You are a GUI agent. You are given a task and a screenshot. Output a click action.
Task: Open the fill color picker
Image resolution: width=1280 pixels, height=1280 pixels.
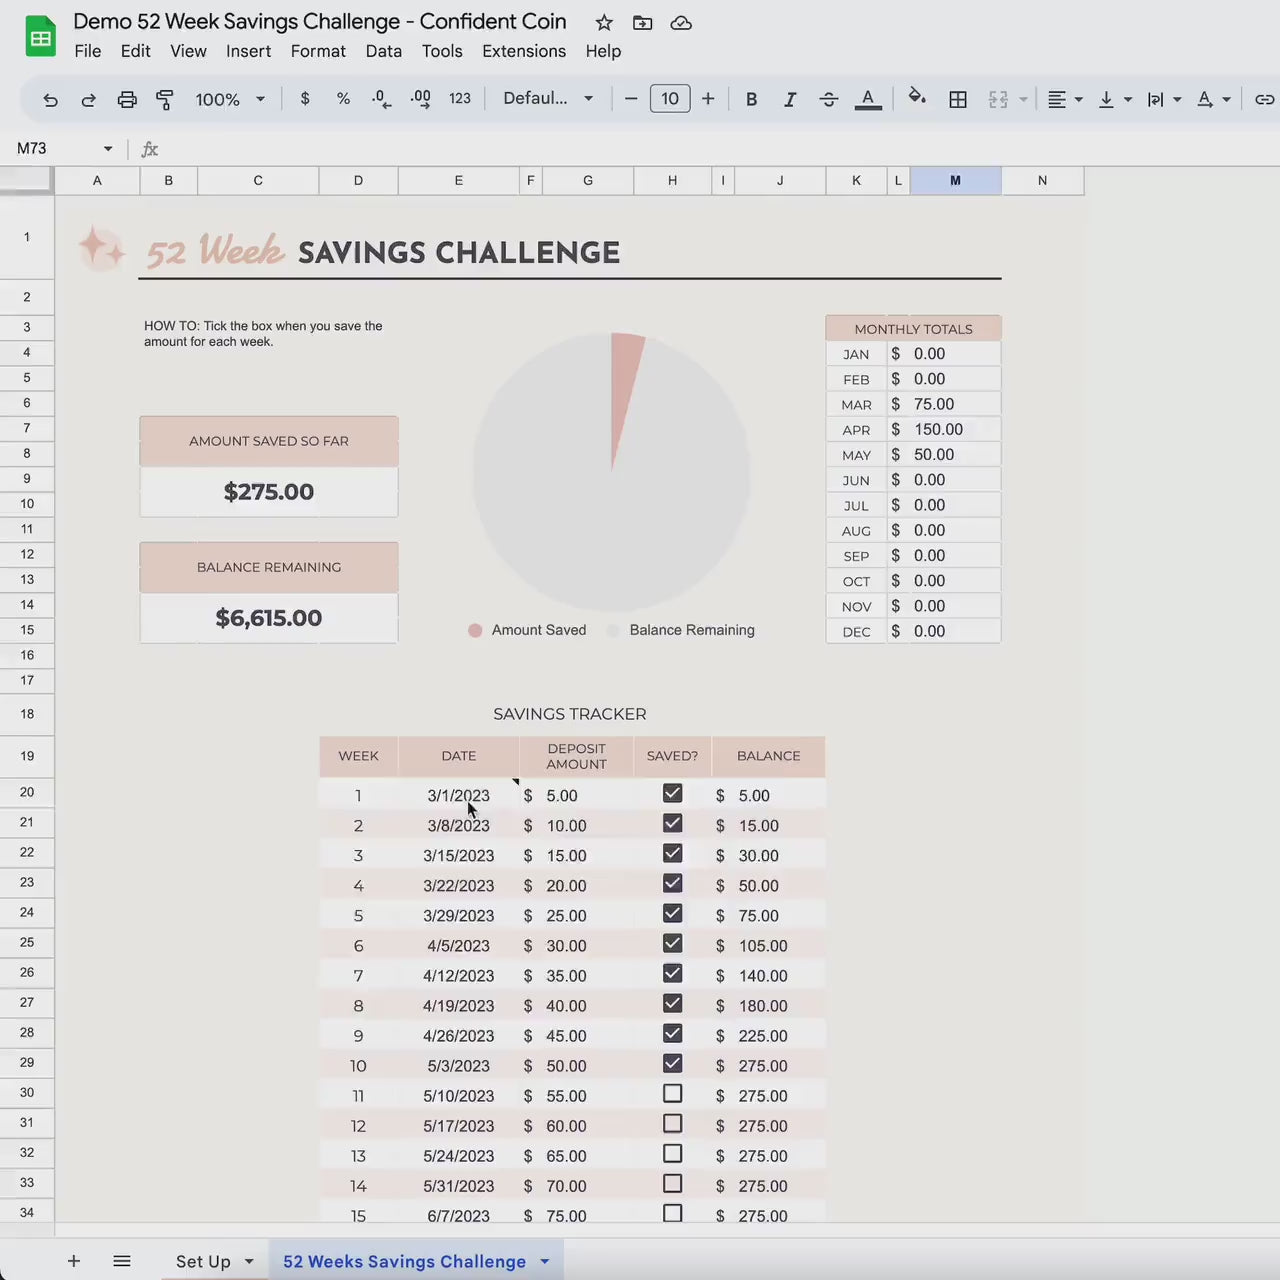[x=916, y=98]
